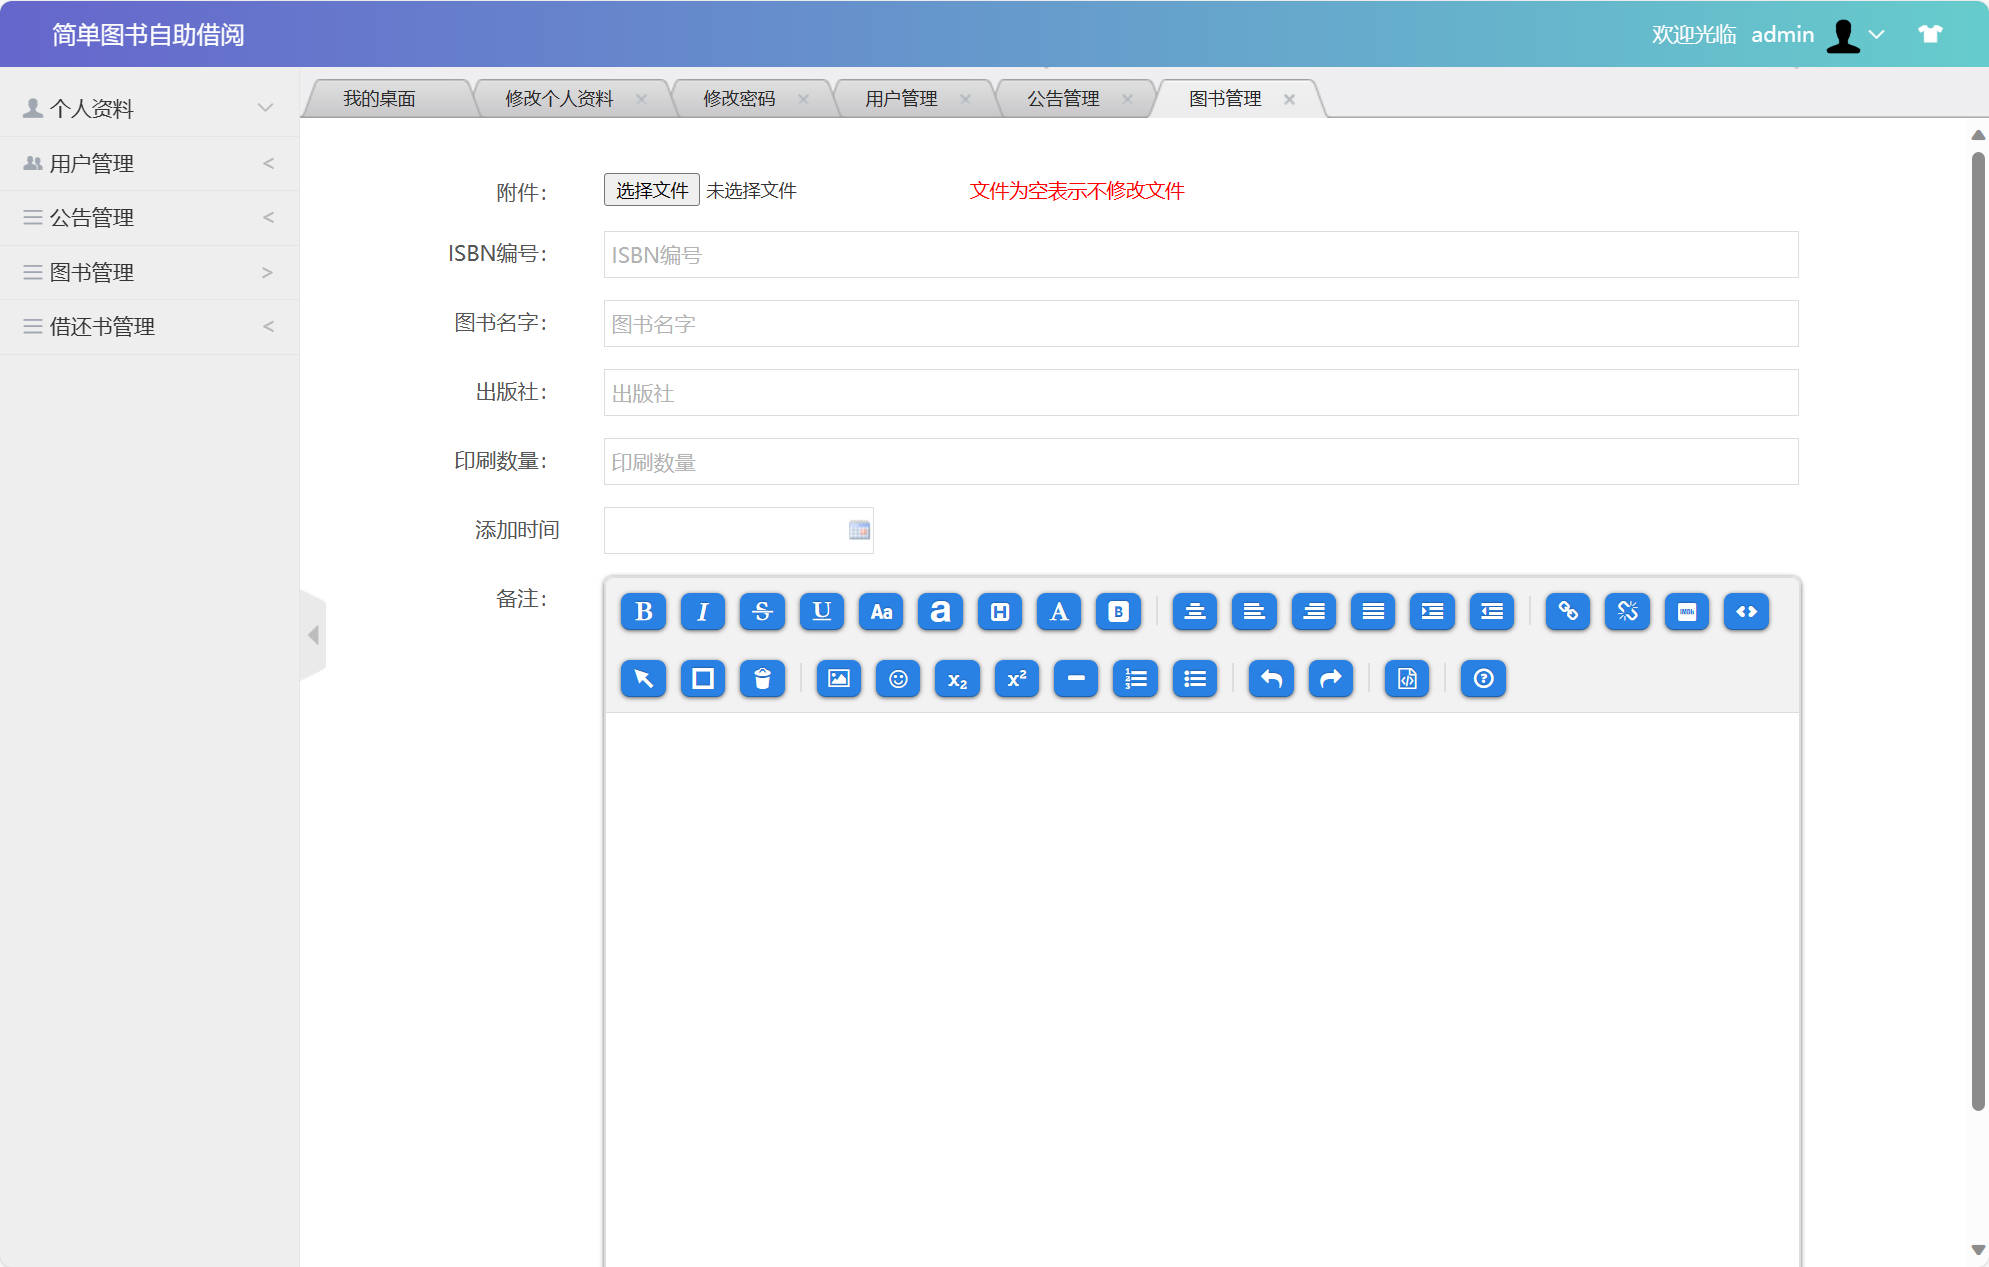The width and height of the screenshot is (1989, 1267).
Task: Apply italic formatting in the editor toolbar
Action: click(x=703, y=612)
